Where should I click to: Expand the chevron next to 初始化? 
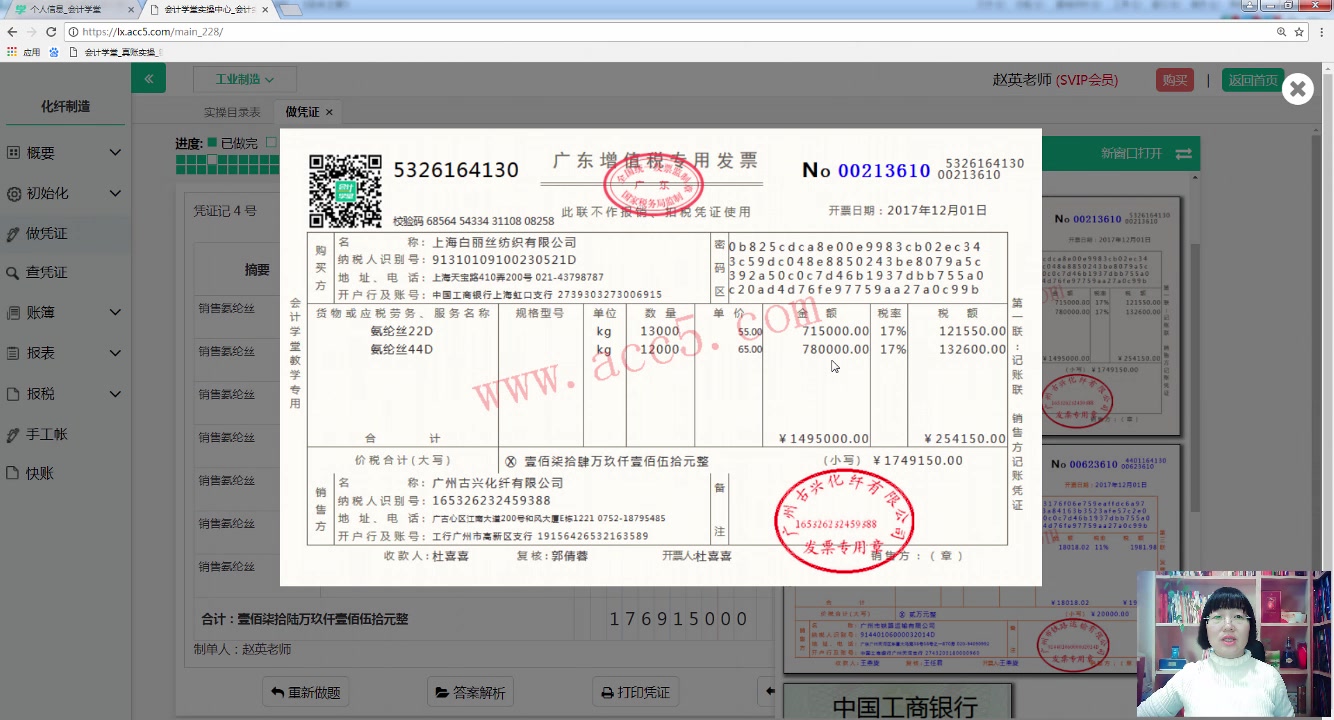(115, 193)
